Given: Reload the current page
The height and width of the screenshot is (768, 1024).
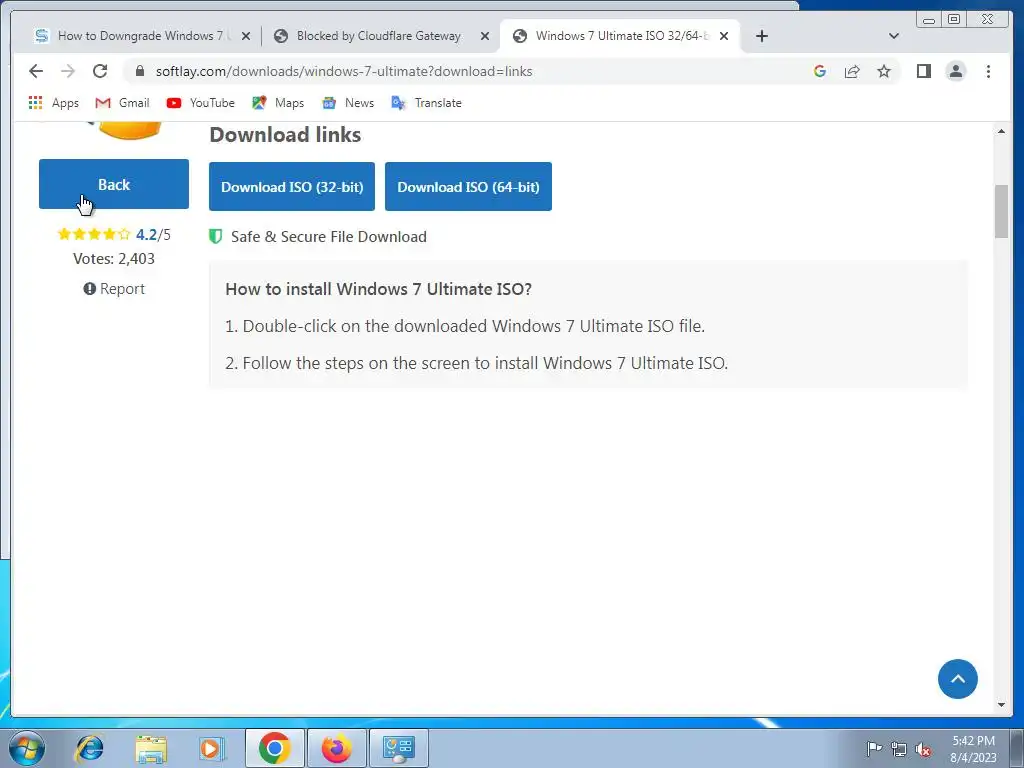Looking at the screenshot, I should (x=100, y=71).
